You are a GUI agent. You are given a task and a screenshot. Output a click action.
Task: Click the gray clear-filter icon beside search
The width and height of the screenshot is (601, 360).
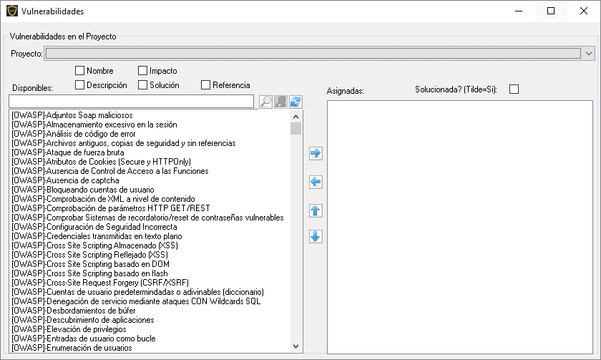pos(281,102)
